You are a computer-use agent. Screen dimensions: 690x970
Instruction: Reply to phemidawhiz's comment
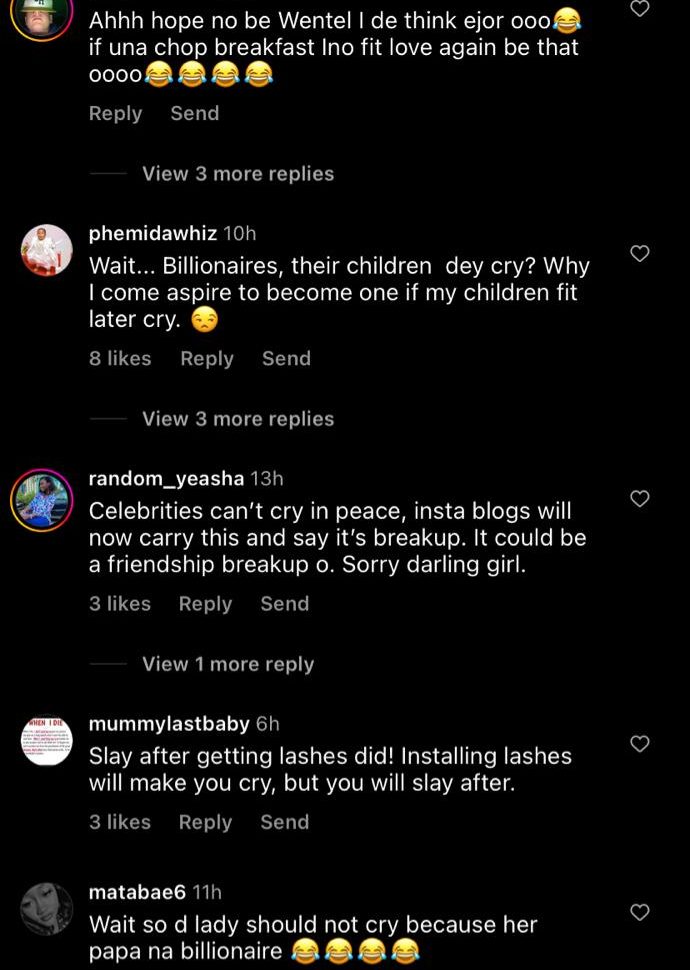tap(206, 358)
